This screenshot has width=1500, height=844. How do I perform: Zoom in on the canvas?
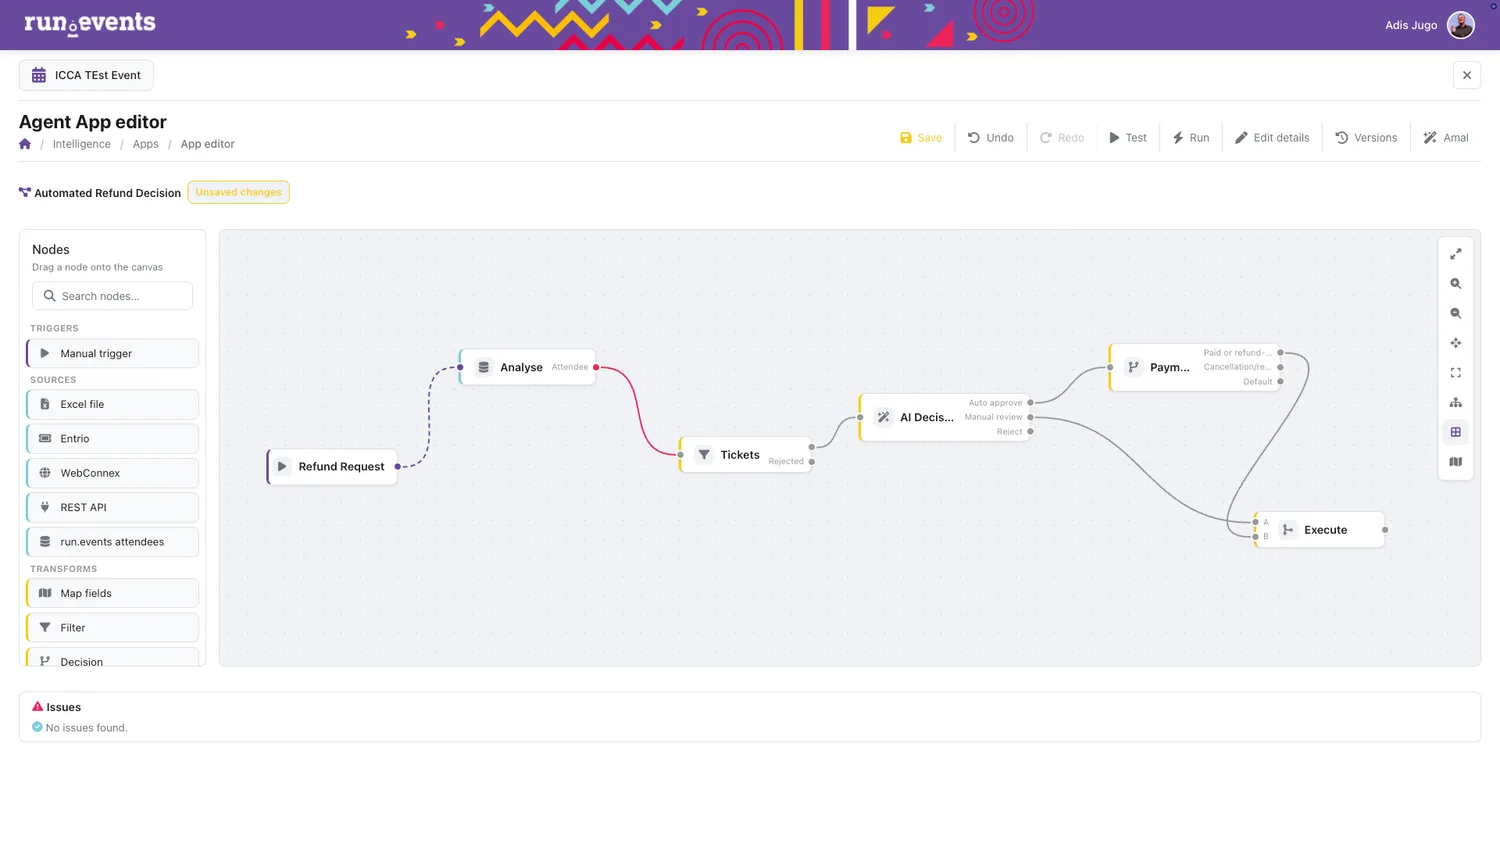click(1456, 284)
